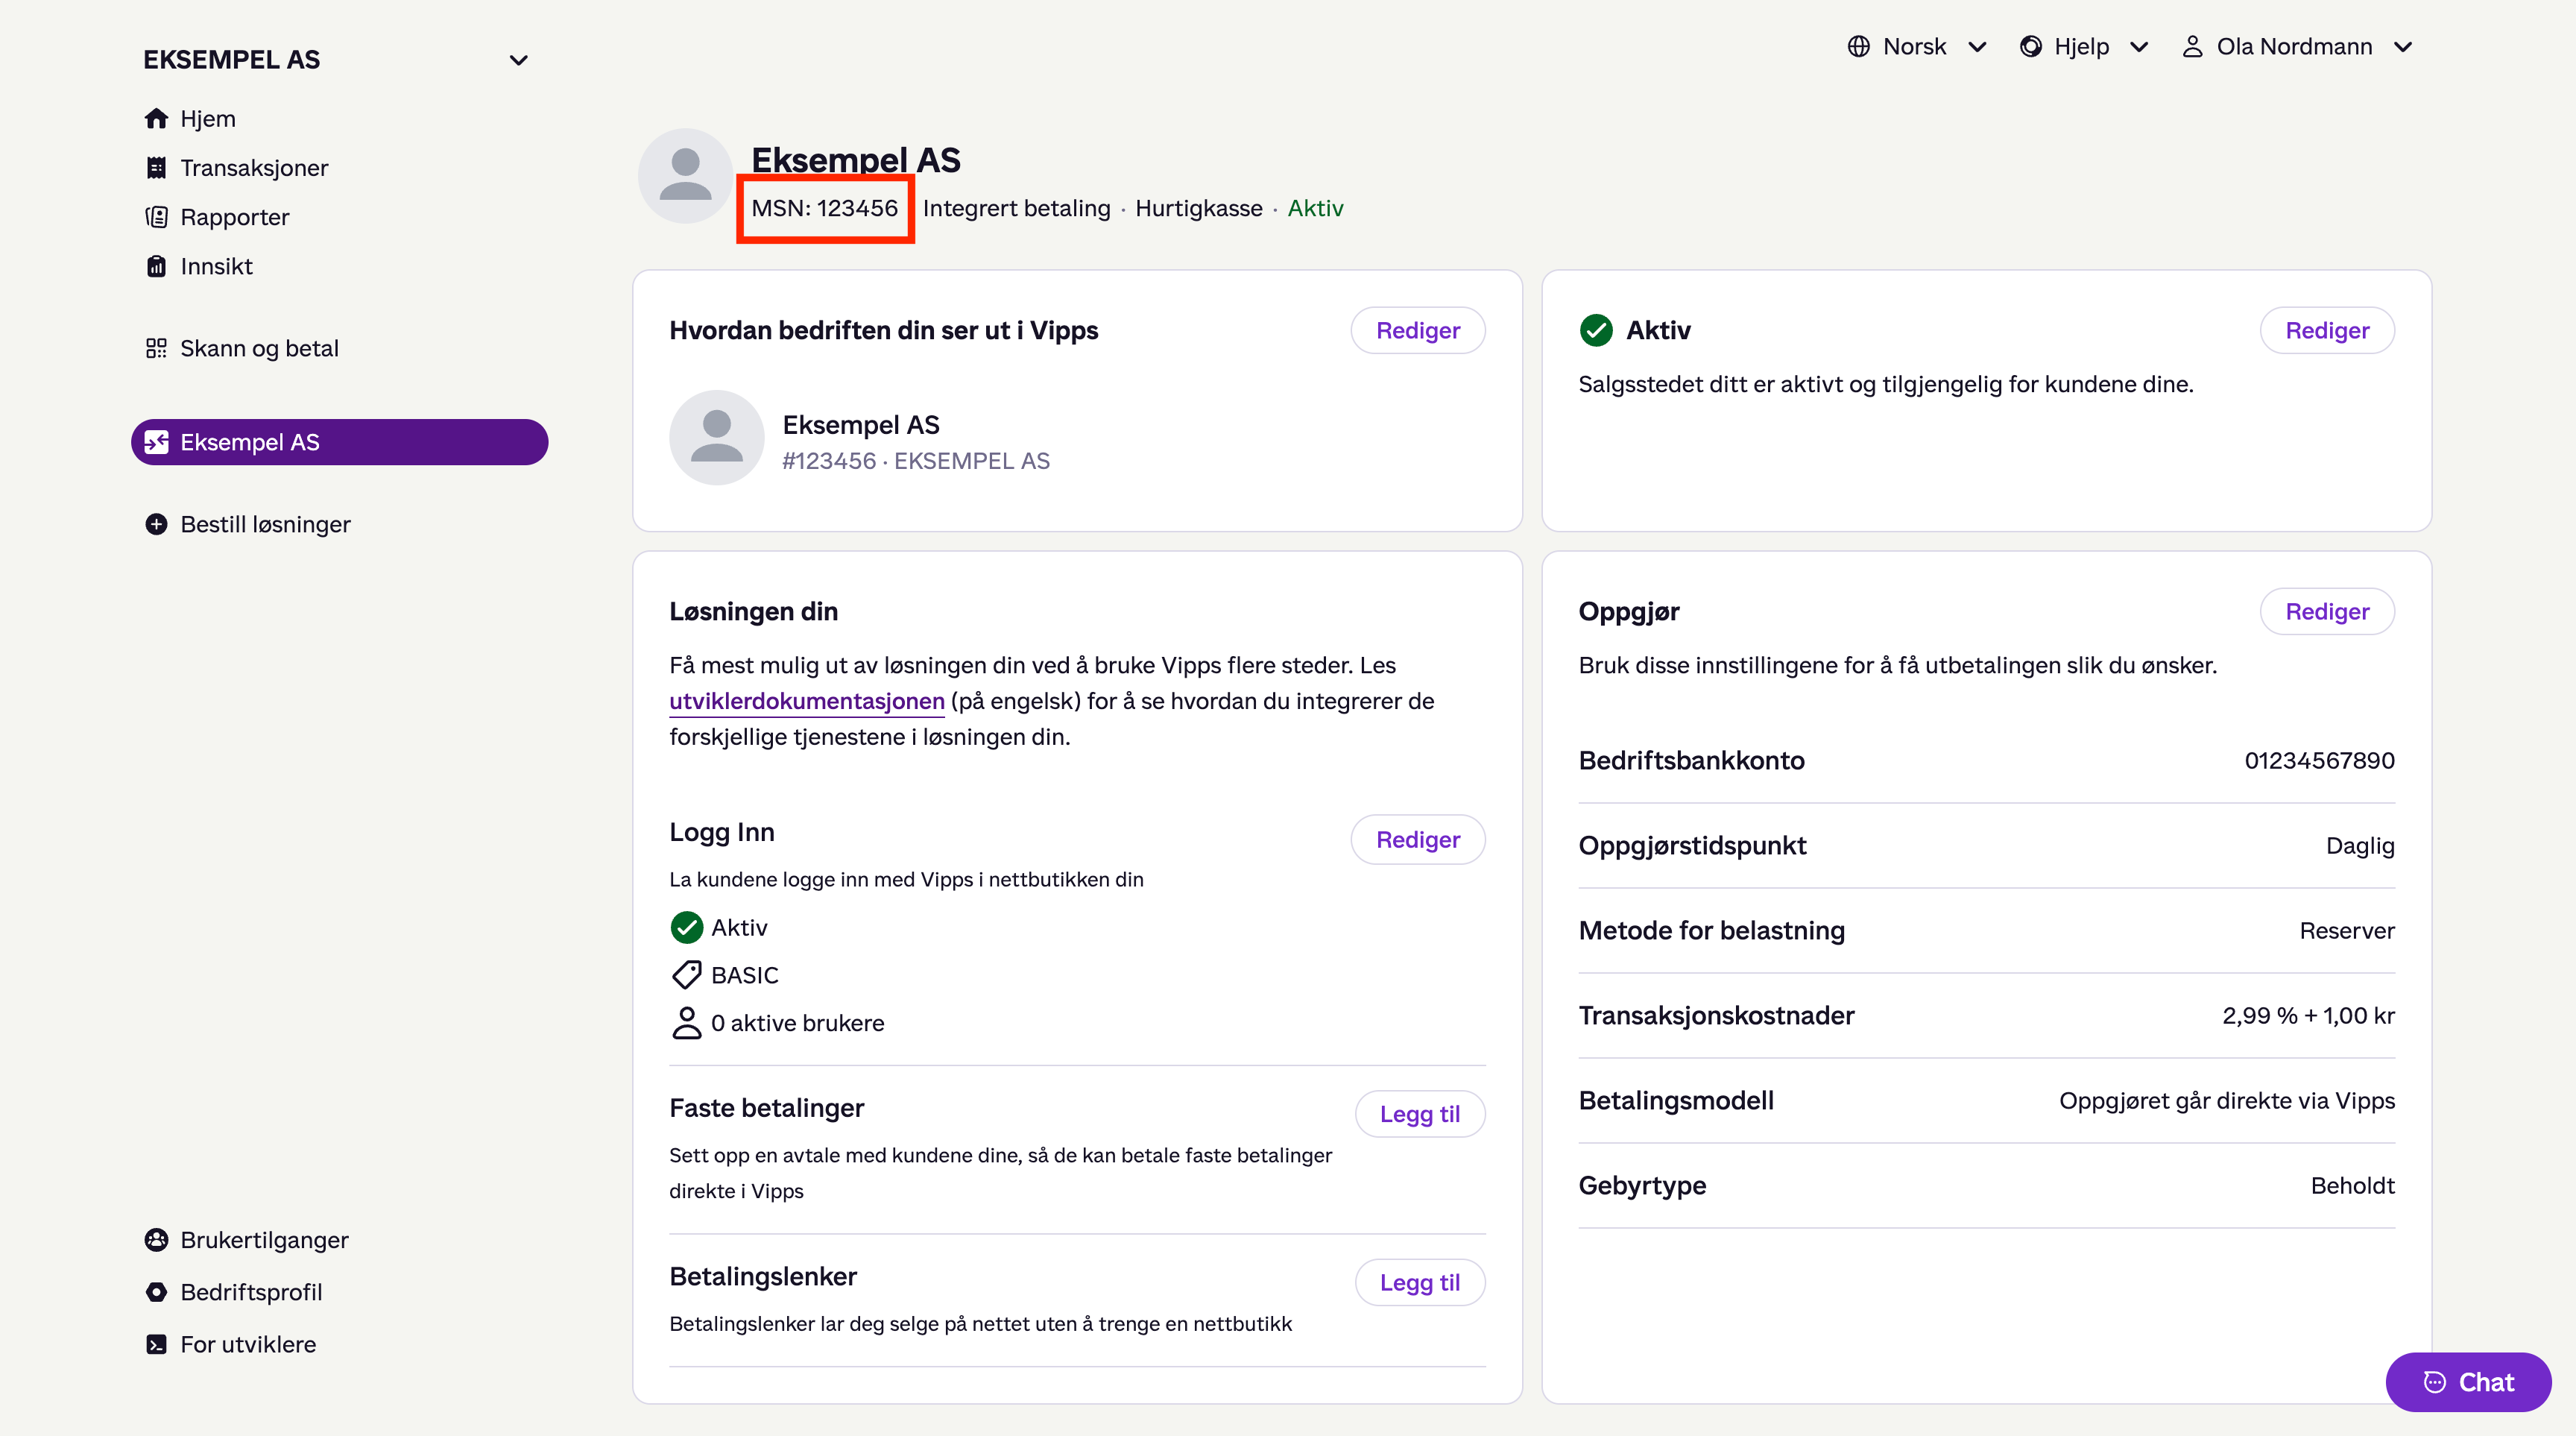Click the Rapporter document icon
This screenshot has height=1436, width=2576.
pos(156,217)
